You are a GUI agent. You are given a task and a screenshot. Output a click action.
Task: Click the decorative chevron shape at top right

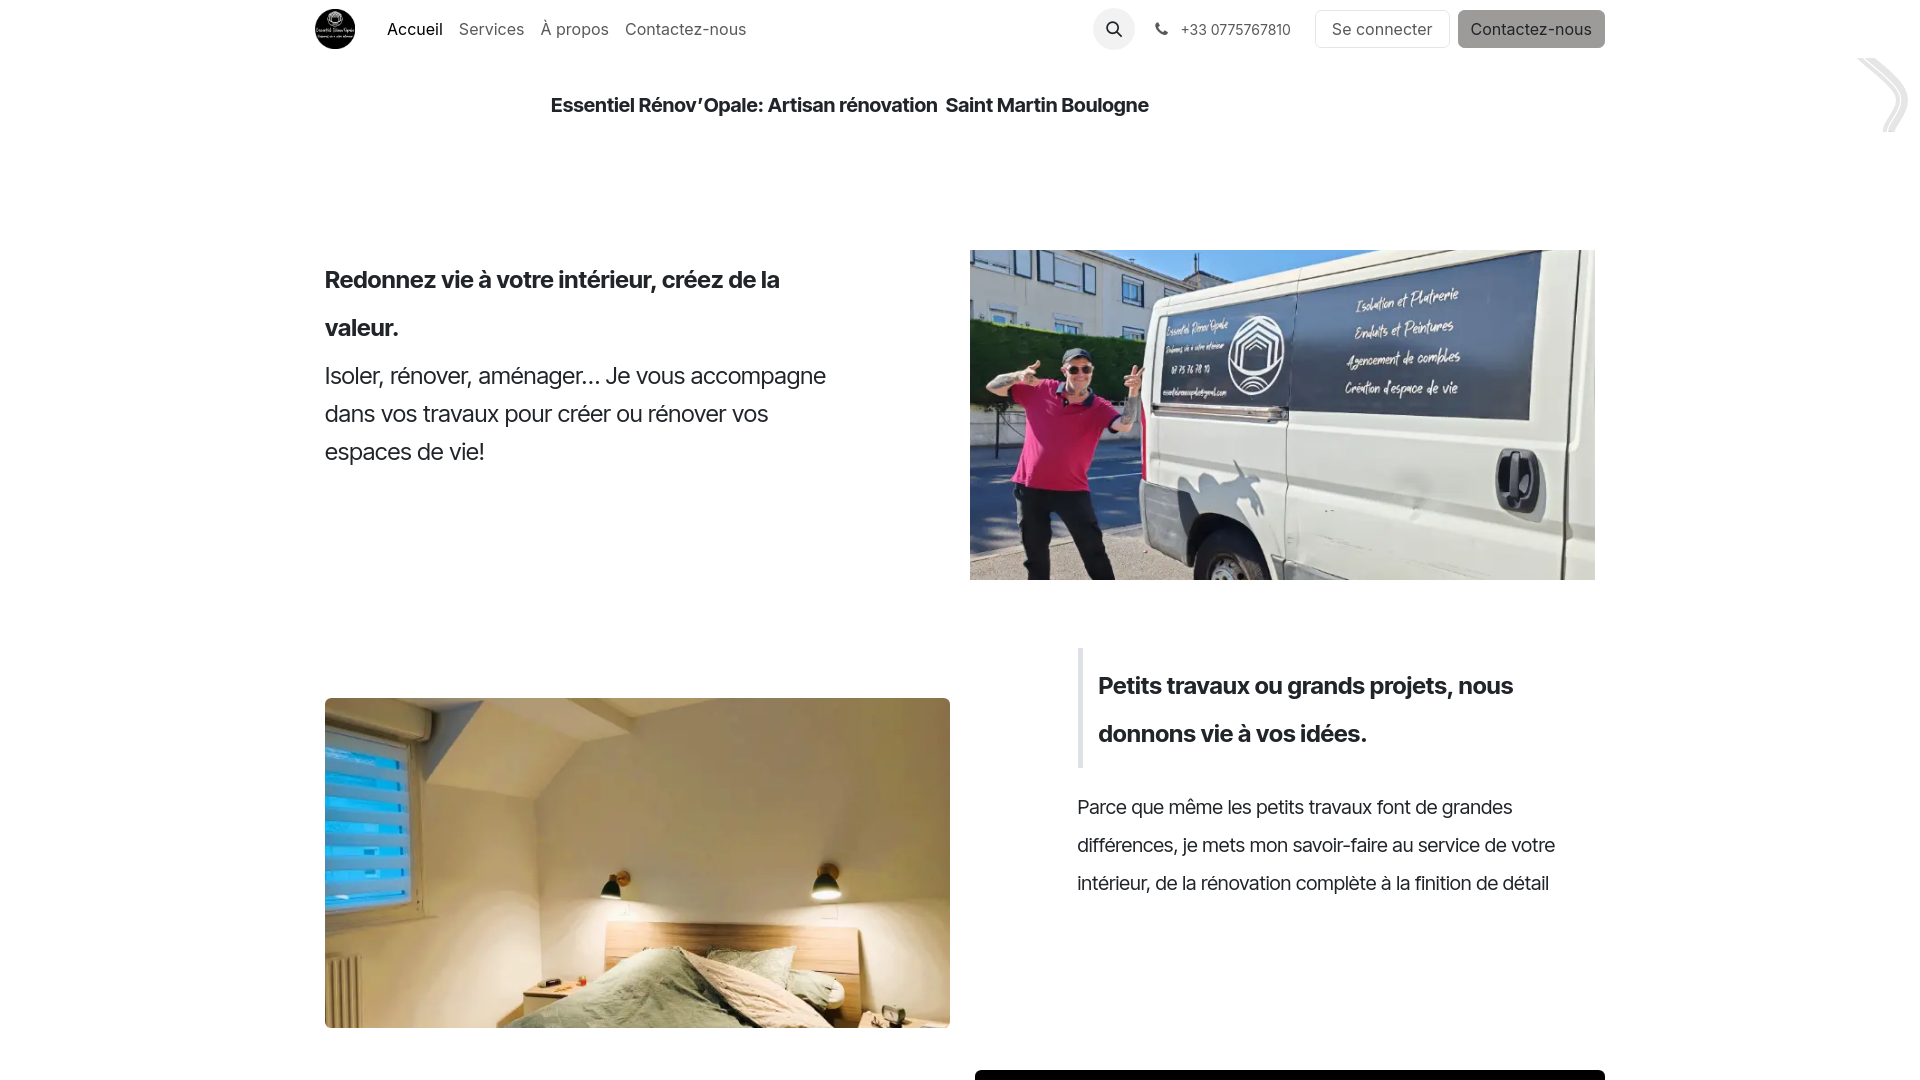1883,95
